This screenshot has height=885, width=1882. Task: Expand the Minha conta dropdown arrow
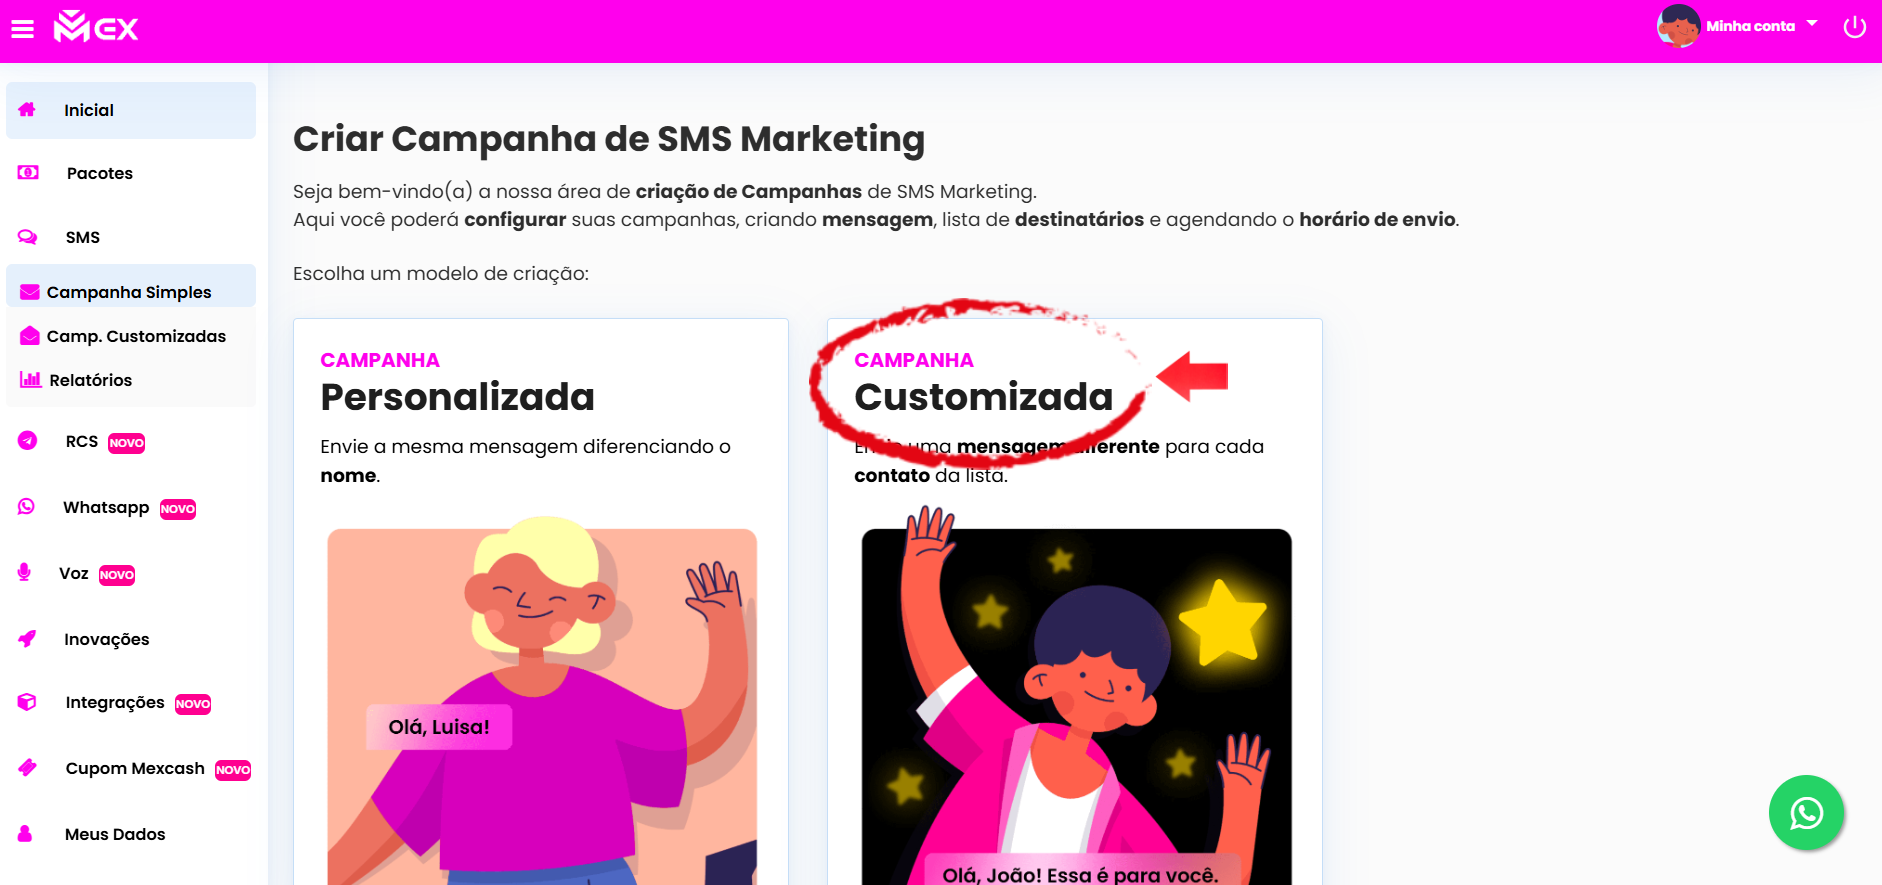pos(1812,23)
